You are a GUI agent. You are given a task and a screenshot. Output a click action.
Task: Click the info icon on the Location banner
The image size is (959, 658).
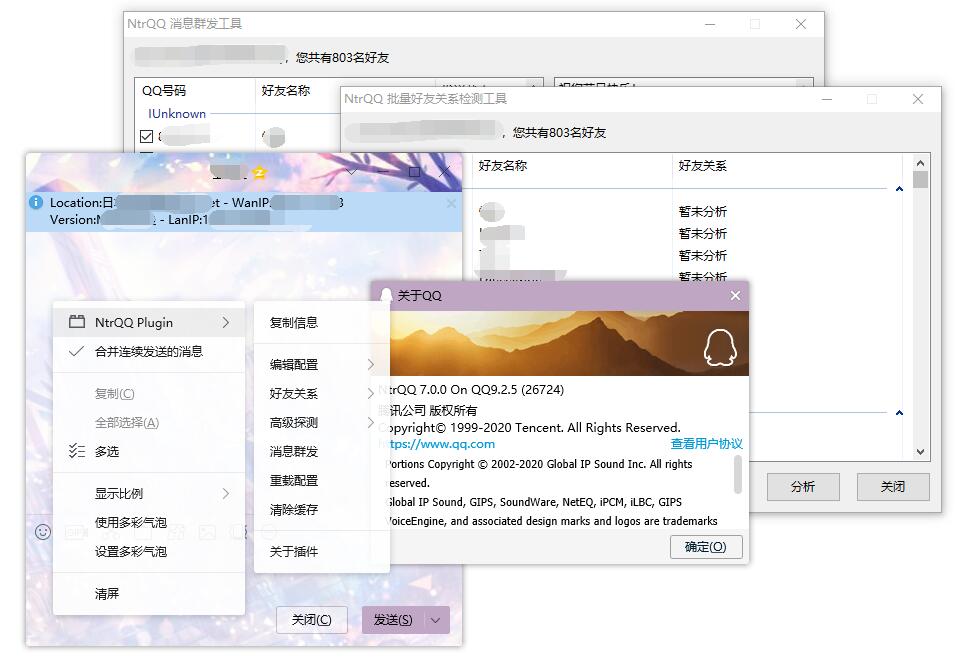point(37,202)
